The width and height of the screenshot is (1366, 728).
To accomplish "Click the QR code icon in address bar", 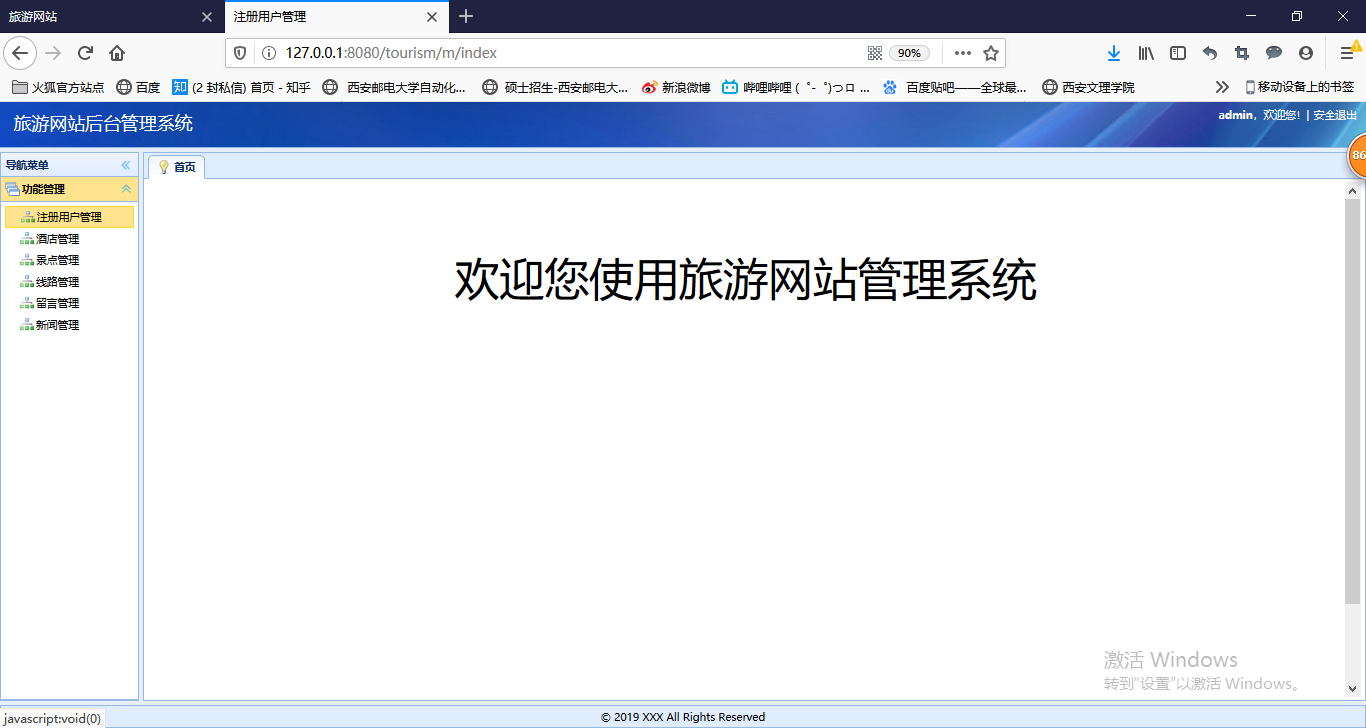I will click(875, 53).
